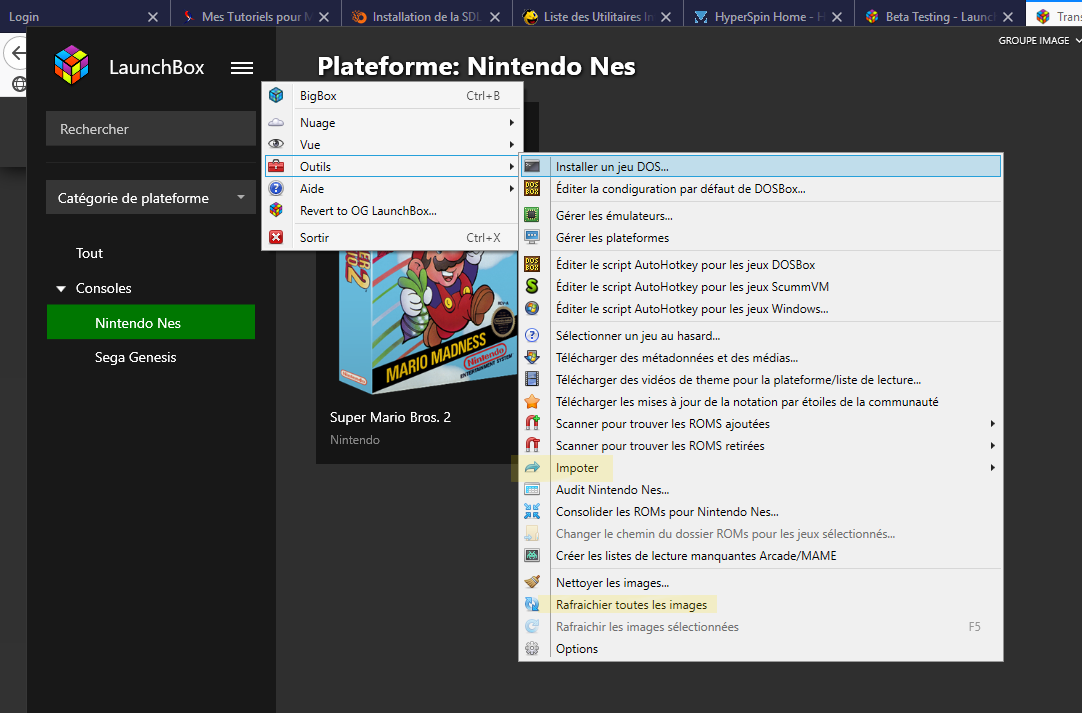Image resolution: width=1082 pixels, height=713 pixels.
Task: Click the Impoter green arrow icon
Action: tap(532, 467)
